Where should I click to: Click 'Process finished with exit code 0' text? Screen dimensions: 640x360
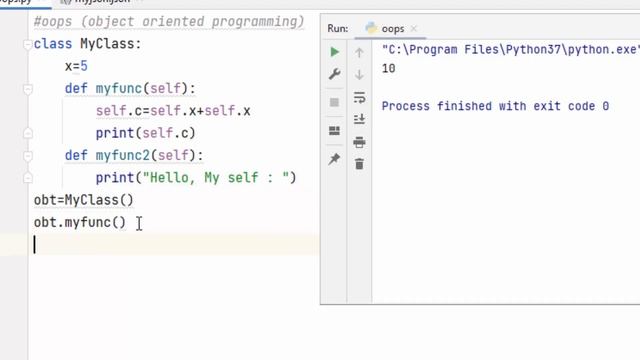495,106
